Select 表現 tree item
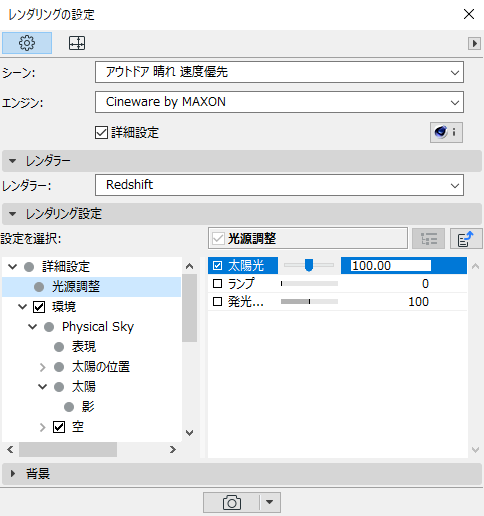Screen dimensions: 484x516 [84, 347]
